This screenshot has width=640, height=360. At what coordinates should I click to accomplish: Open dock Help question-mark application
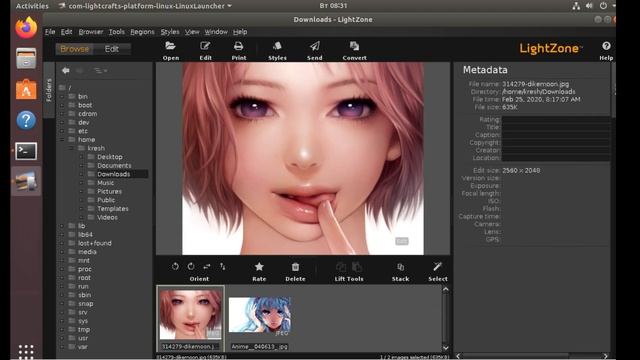26,120
